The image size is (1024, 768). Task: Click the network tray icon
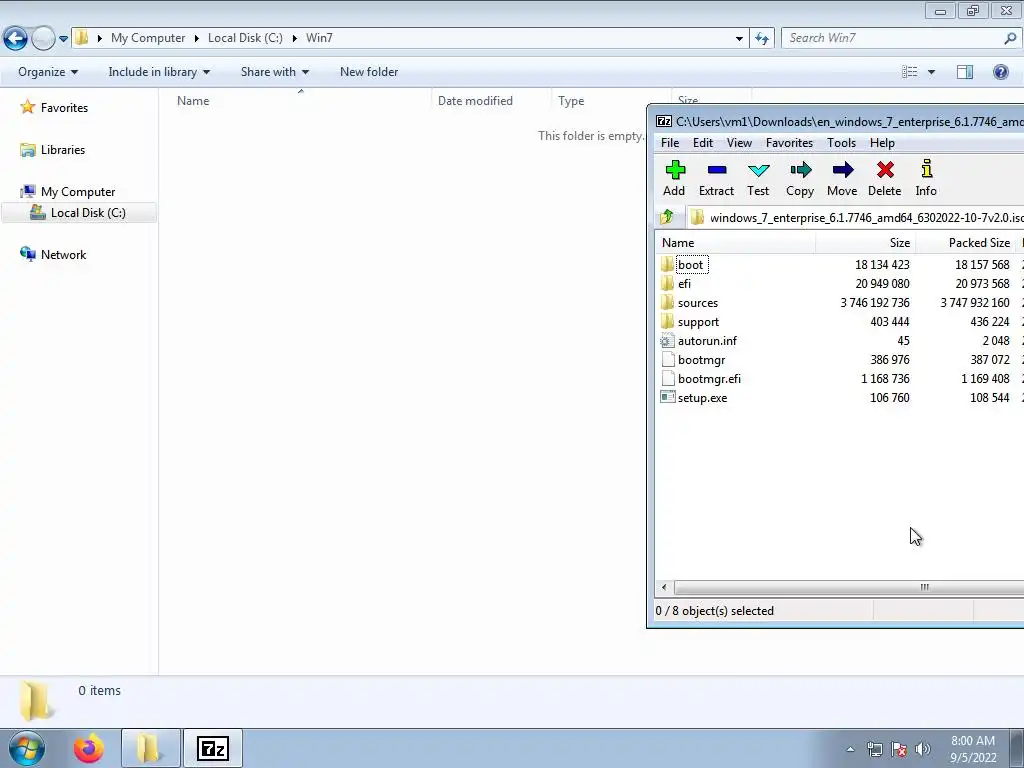coord(874,749)
